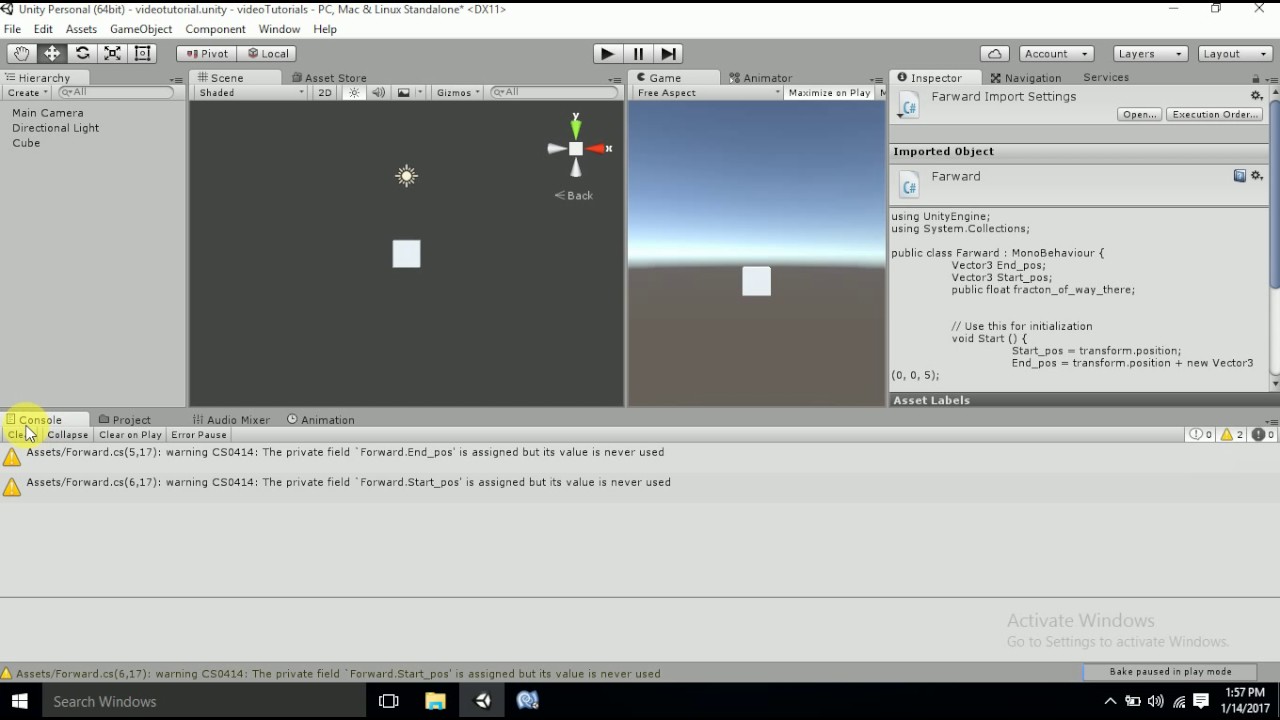Toggle scene lighting sun icon
This screenshot has height=720, width=1280.
click(x=354, y=93)
